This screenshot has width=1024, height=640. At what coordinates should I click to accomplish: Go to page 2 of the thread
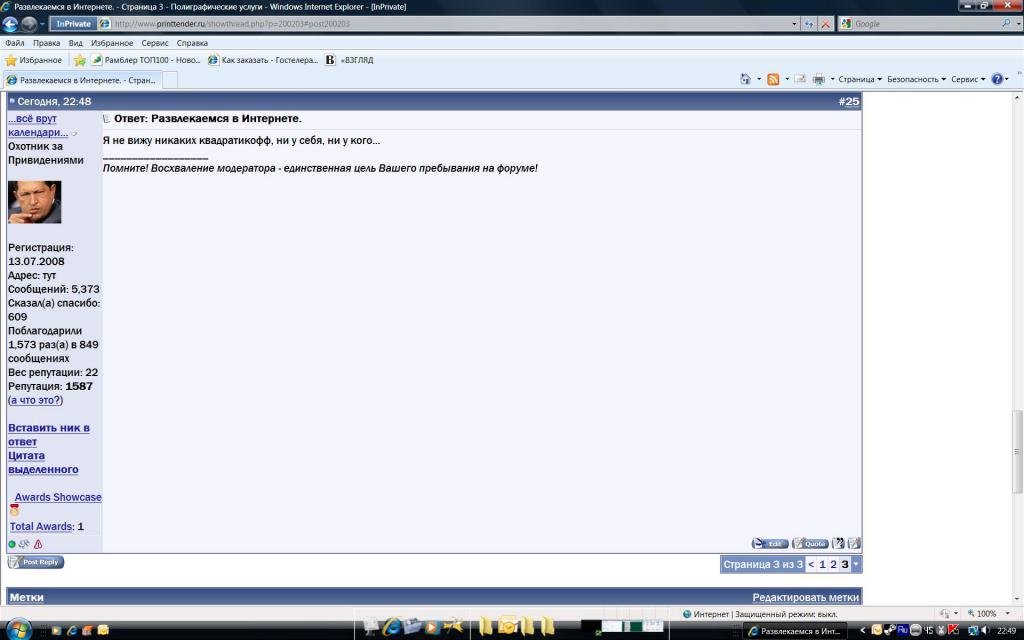[x=833, y=565]
